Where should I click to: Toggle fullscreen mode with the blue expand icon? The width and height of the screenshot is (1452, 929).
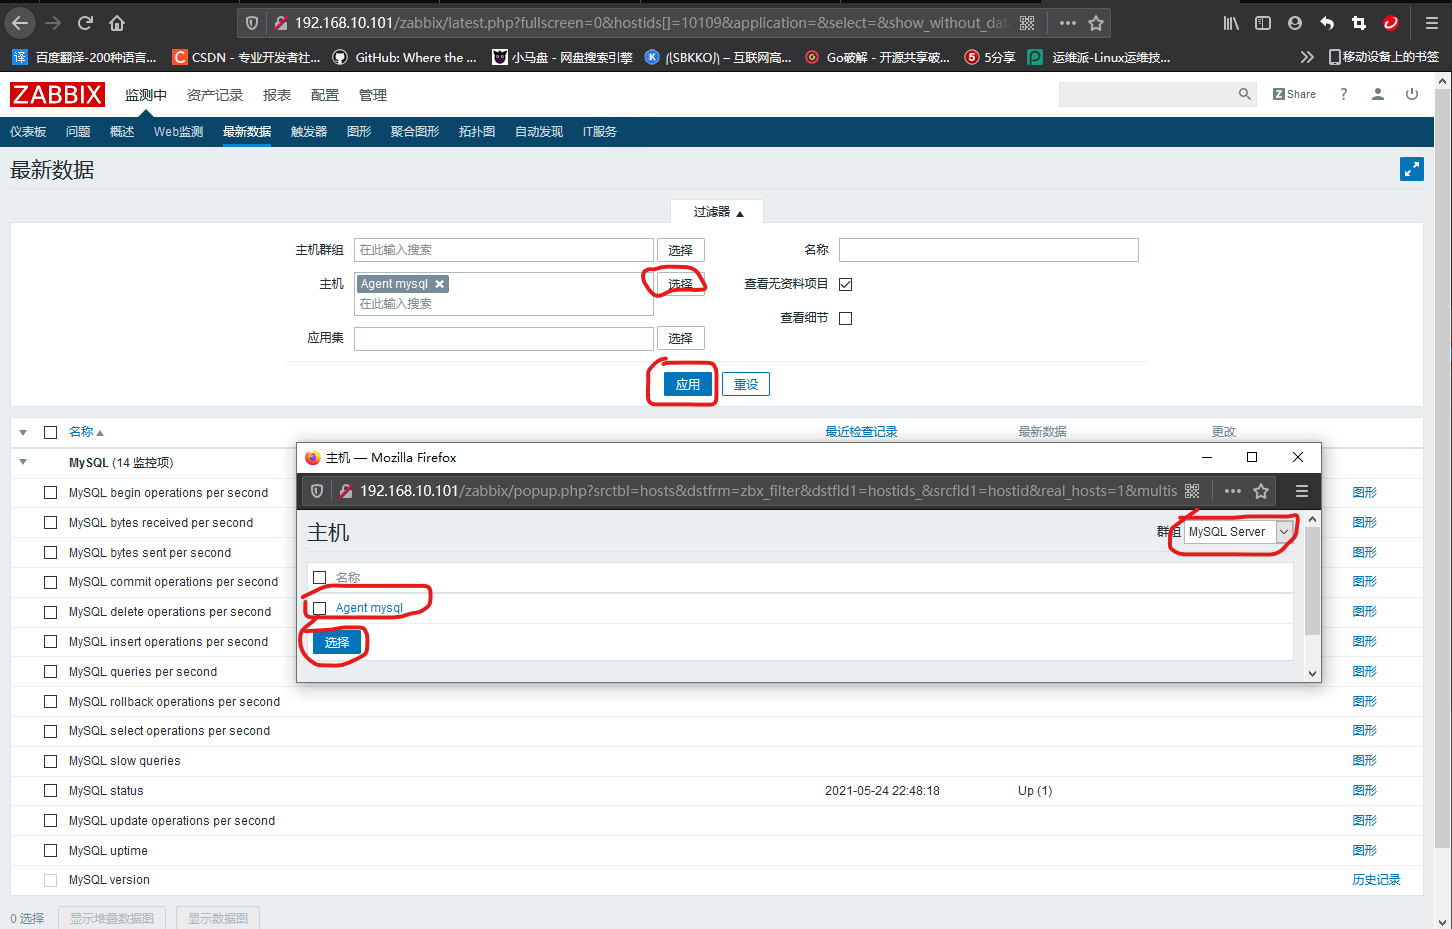pos(1411,169)
